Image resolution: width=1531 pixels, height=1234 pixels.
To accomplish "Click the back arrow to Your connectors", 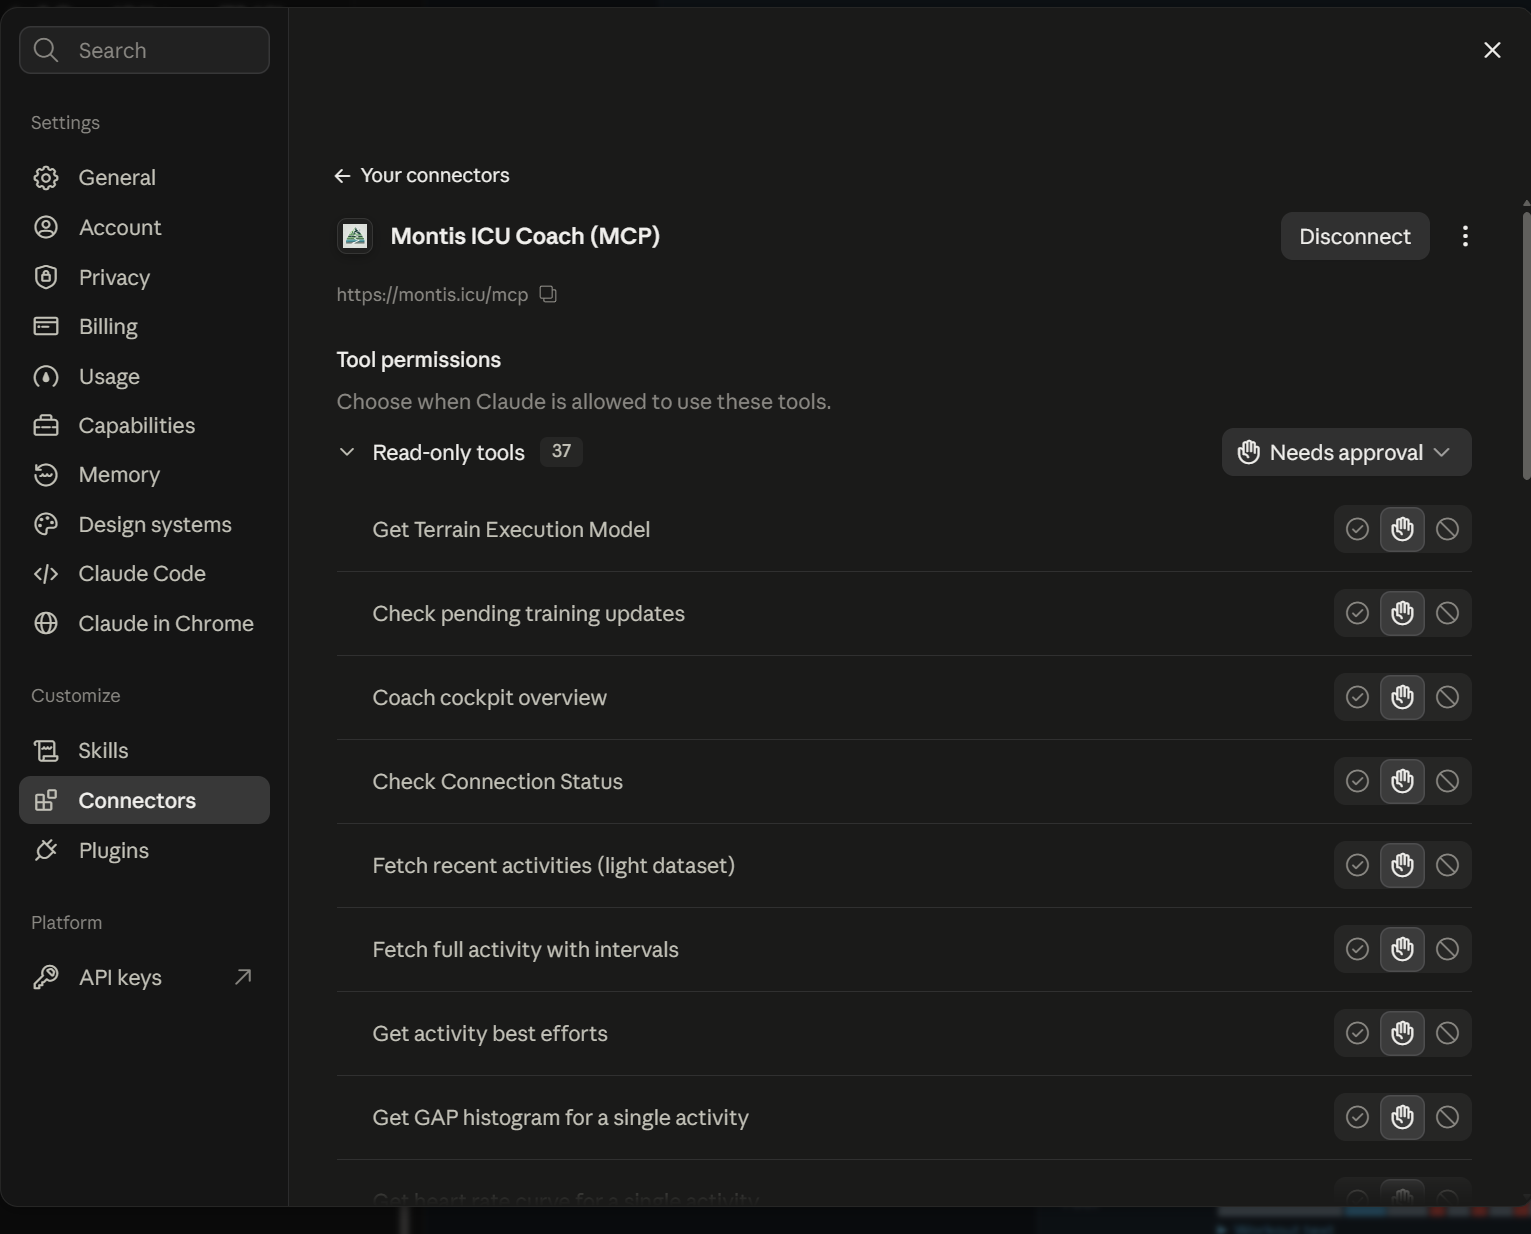I will point(342,176).
